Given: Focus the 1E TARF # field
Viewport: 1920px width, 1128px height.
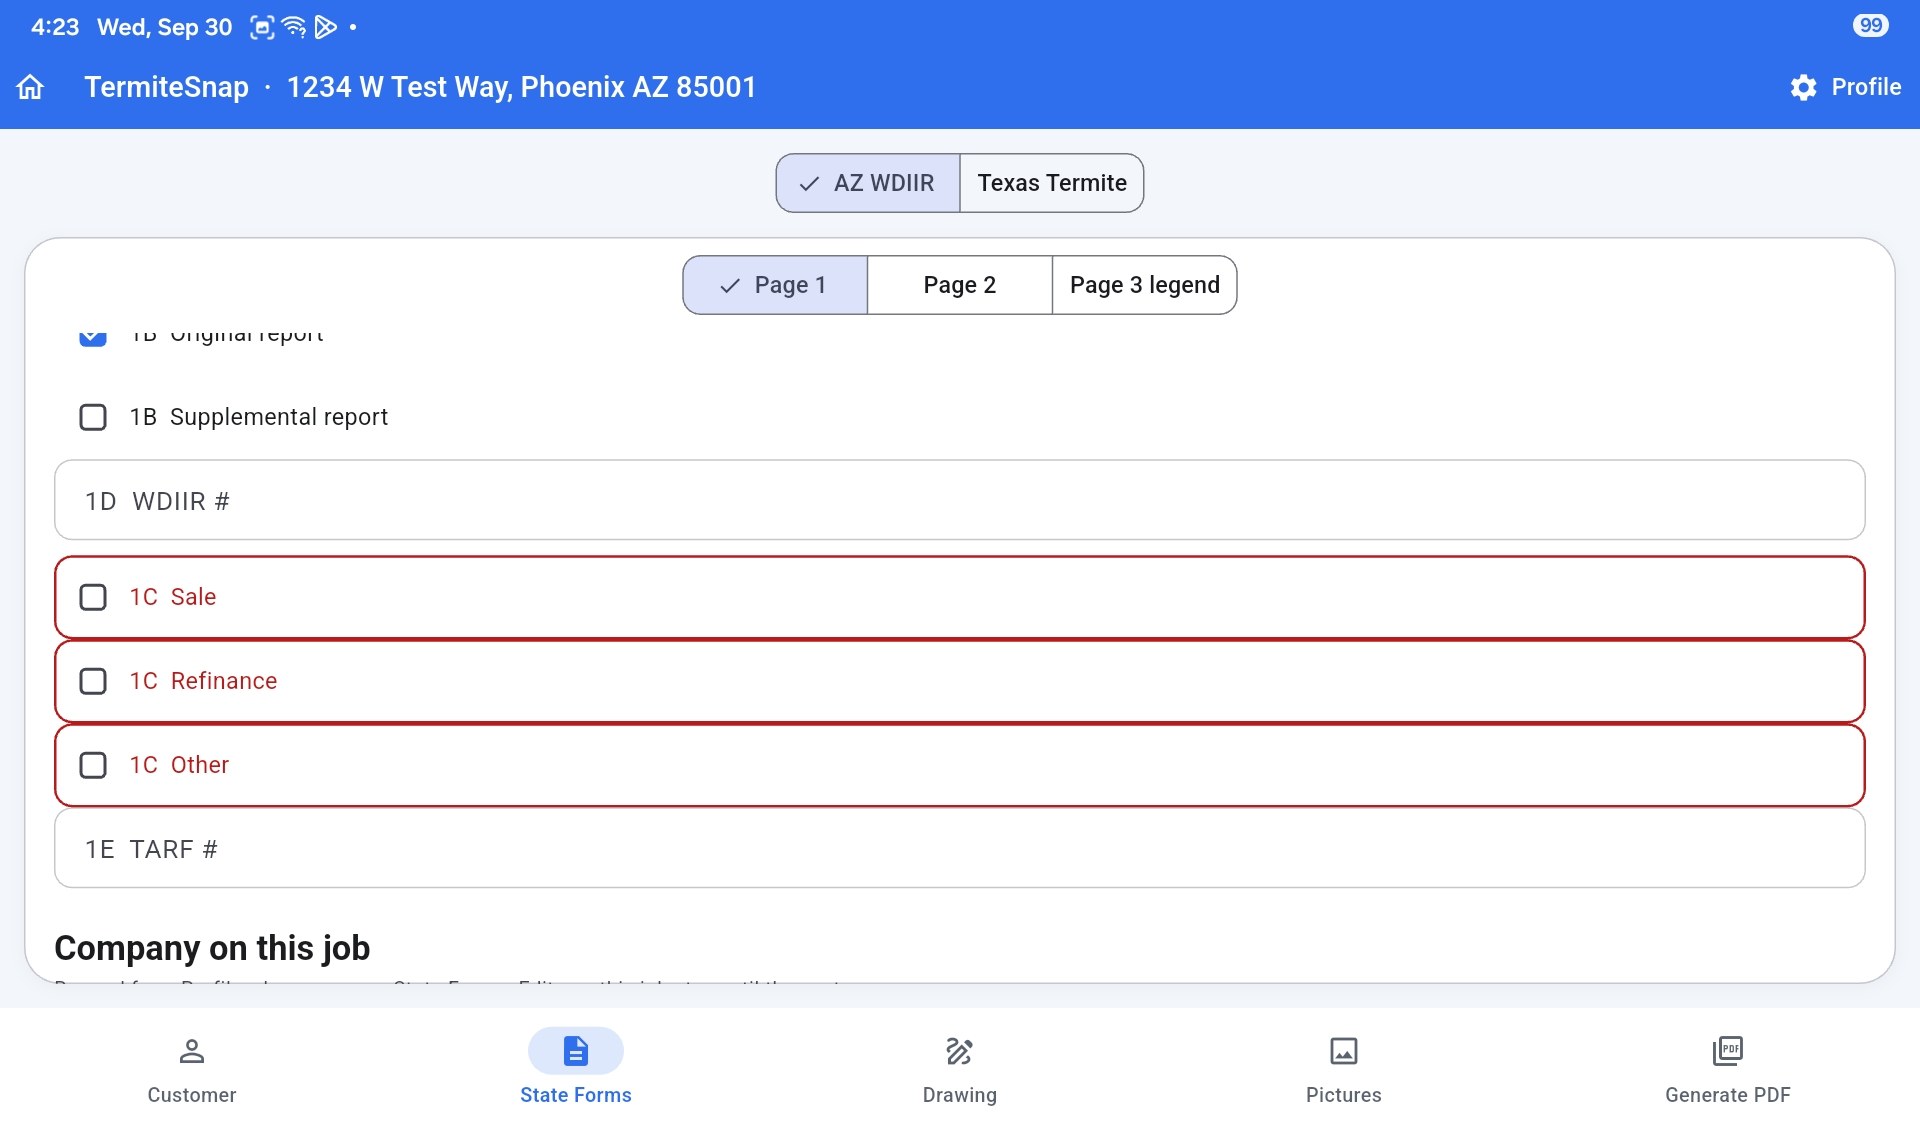Looking at the screenshot, I should (x=960, y=848).
